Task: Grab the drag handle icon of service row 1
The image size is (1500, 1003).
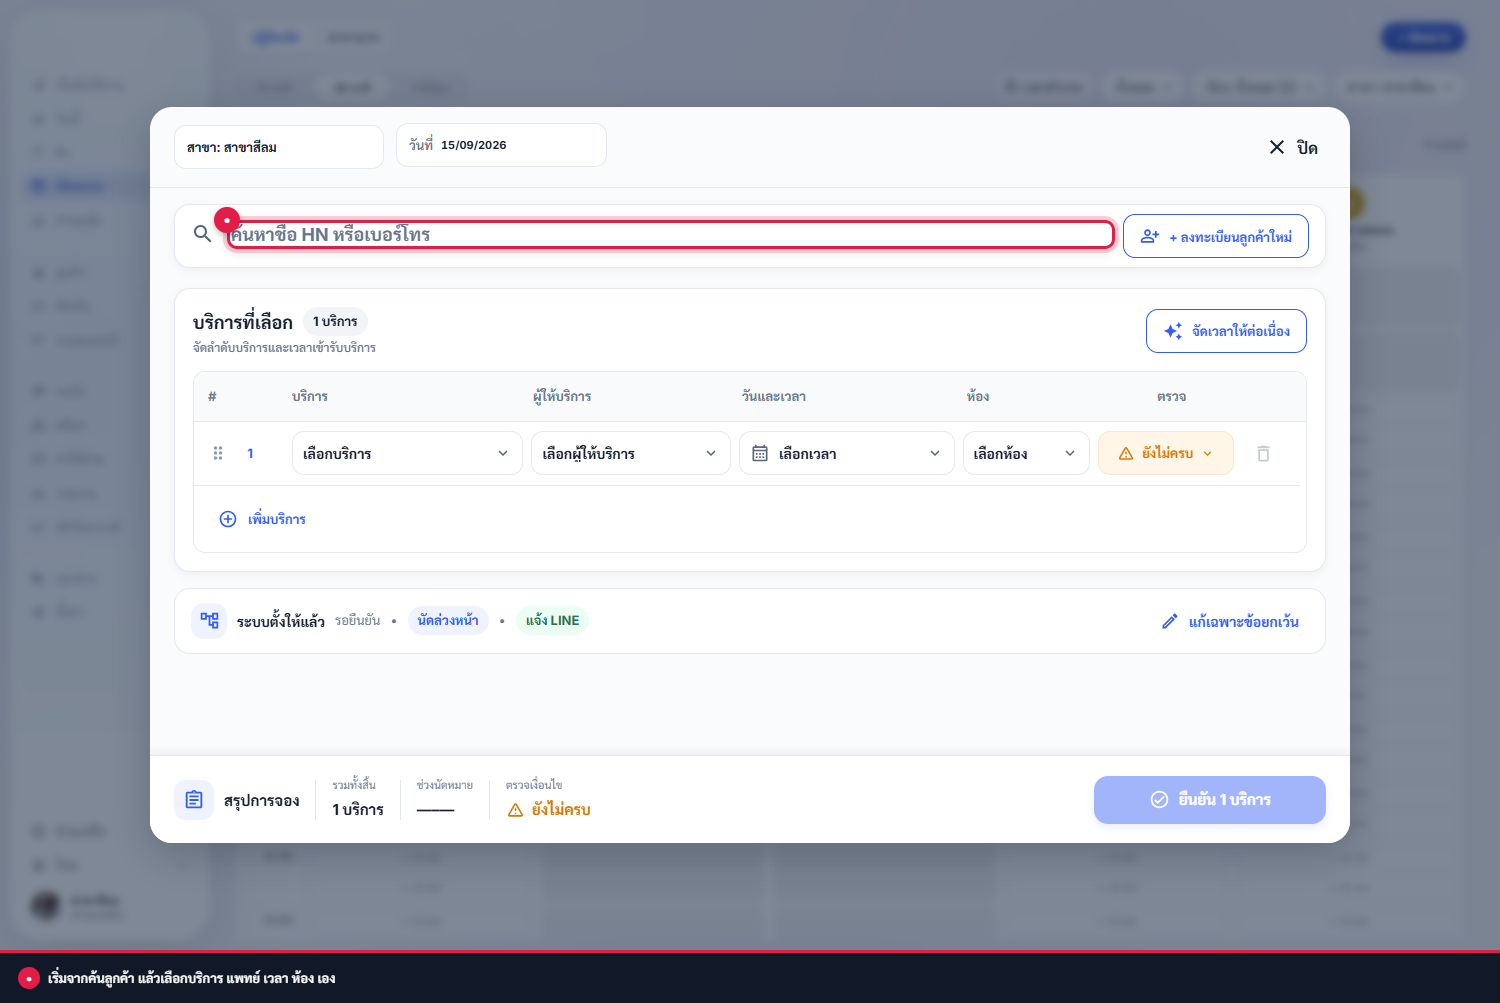Action: pyautogui.click(x=218, y=453)
